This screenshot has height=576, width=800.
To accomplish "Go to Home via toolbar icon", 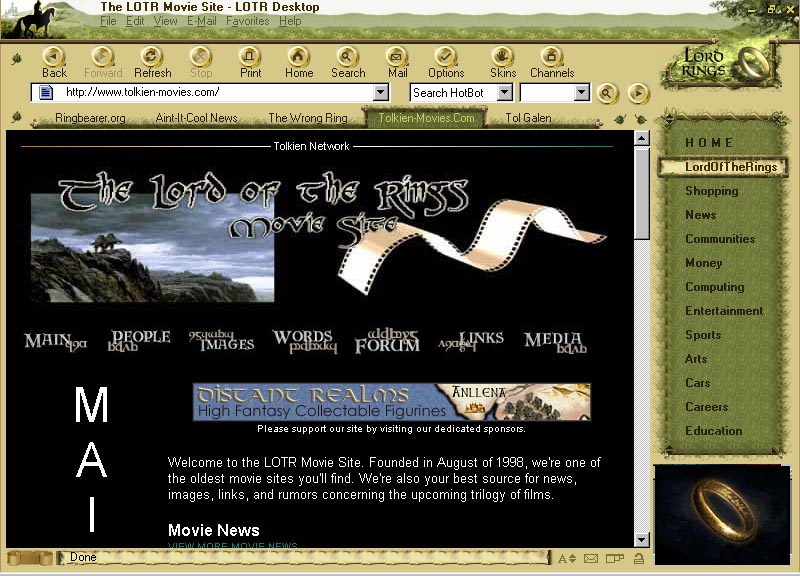I will (x=298, y=57).
